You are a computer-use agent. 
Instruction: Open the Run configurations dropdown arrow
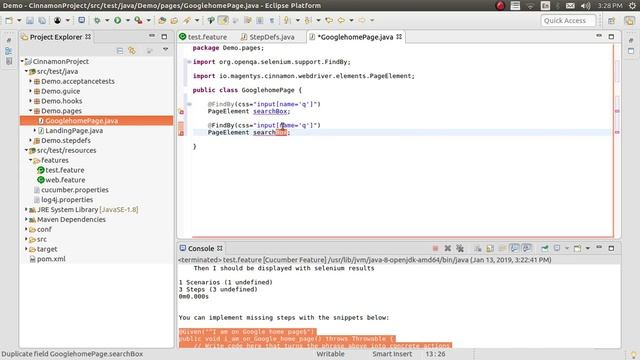tap(127, 20)
